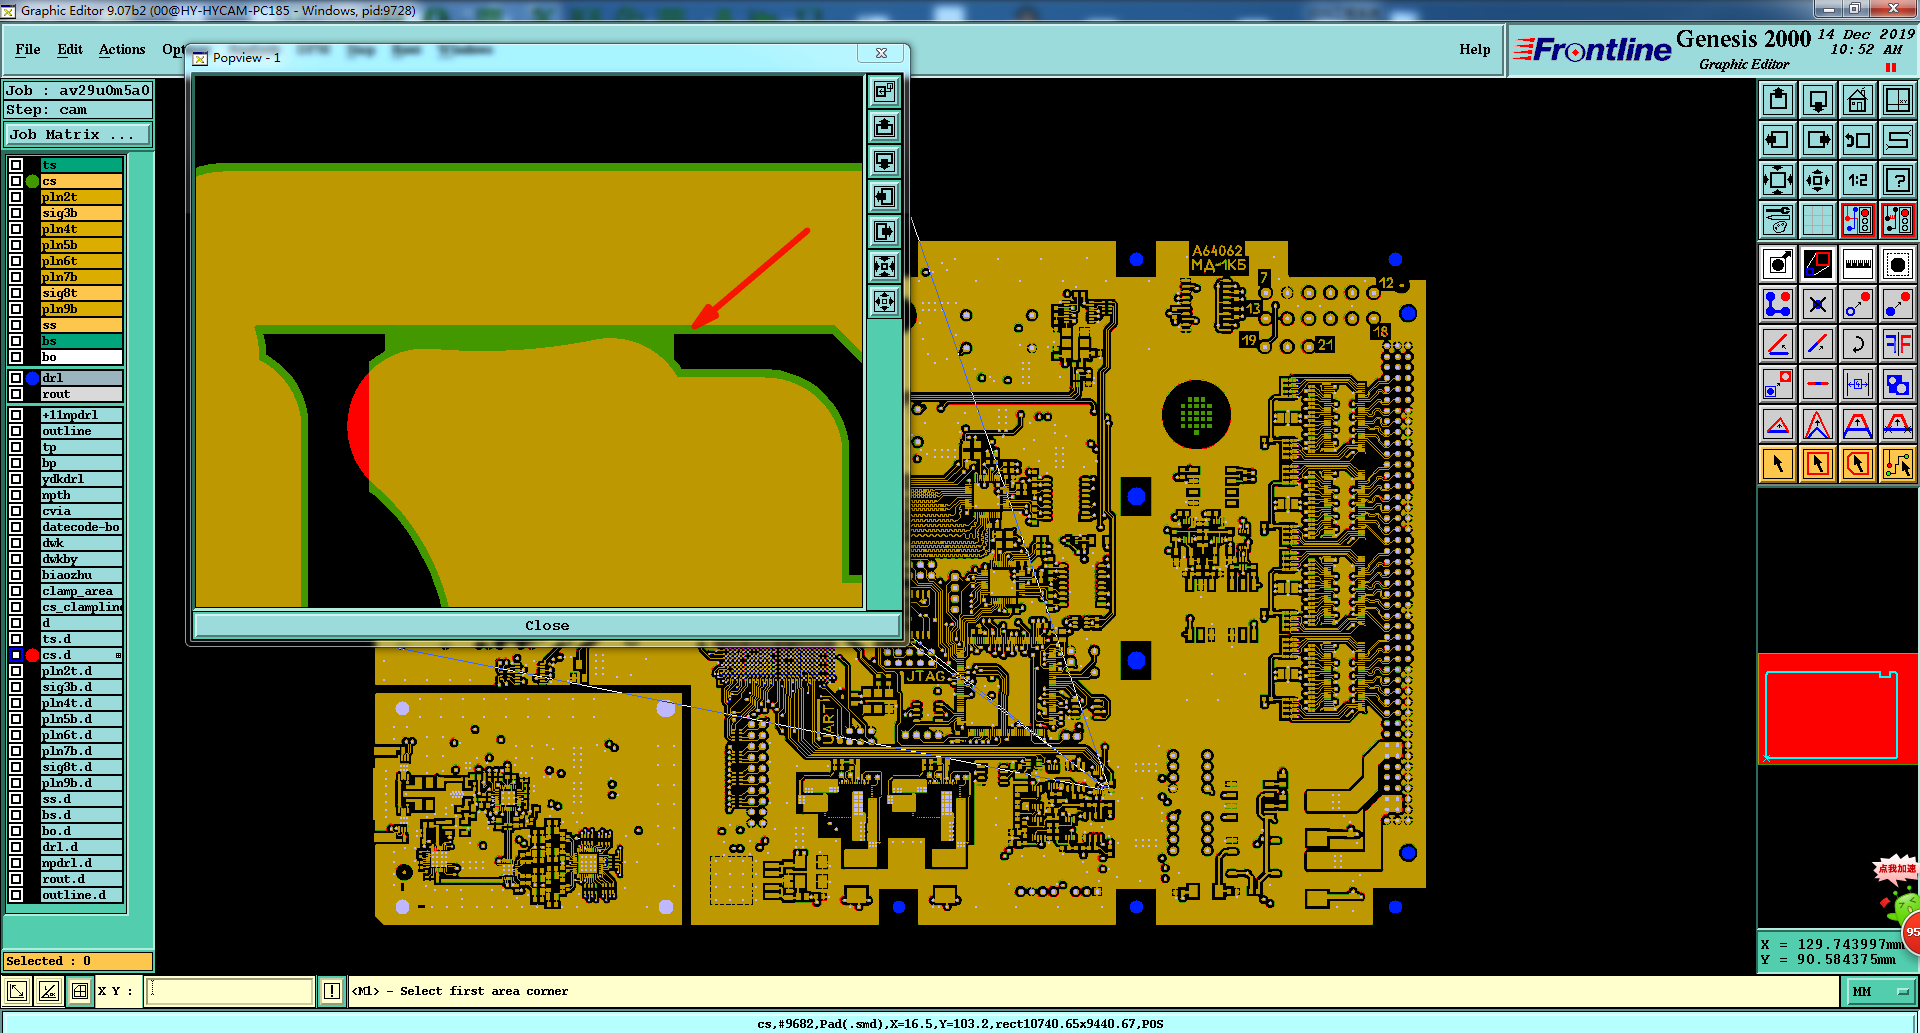The height and width of the screenshot is (1033, 1920).
Task: Select the pln7b layer row
Action: click(82, 277)
